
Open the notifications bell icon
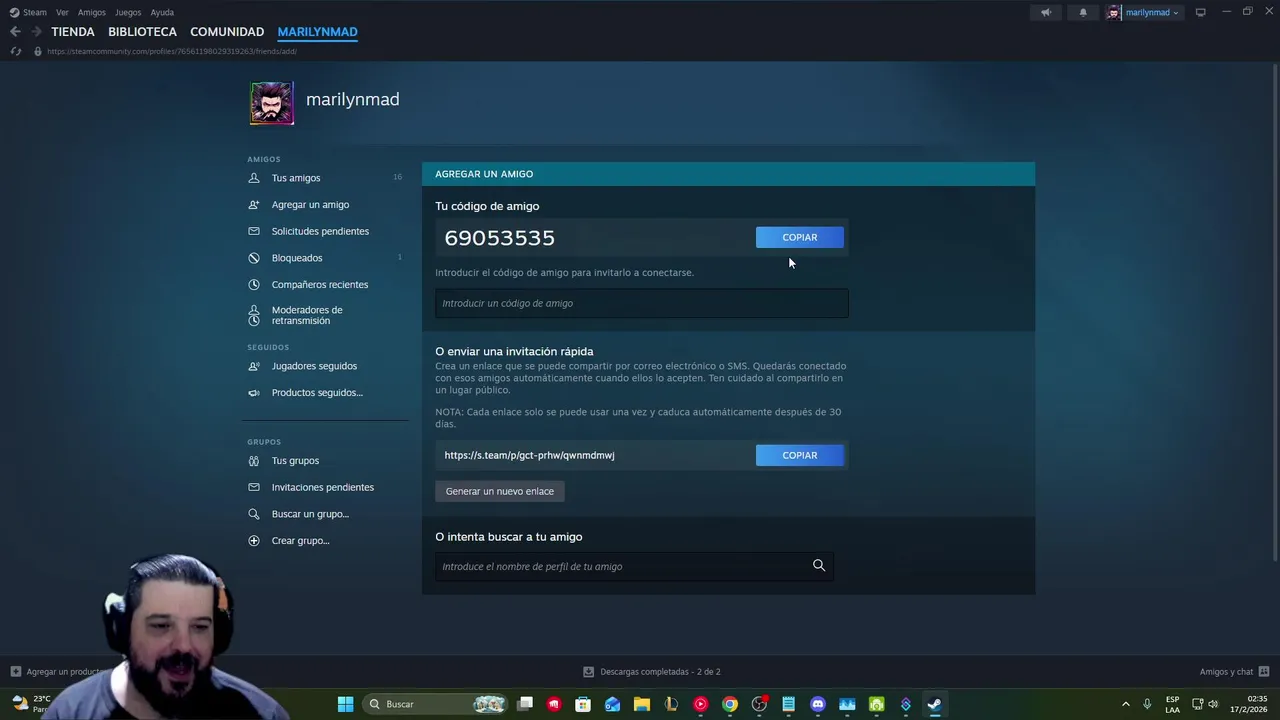(1083, 12)
